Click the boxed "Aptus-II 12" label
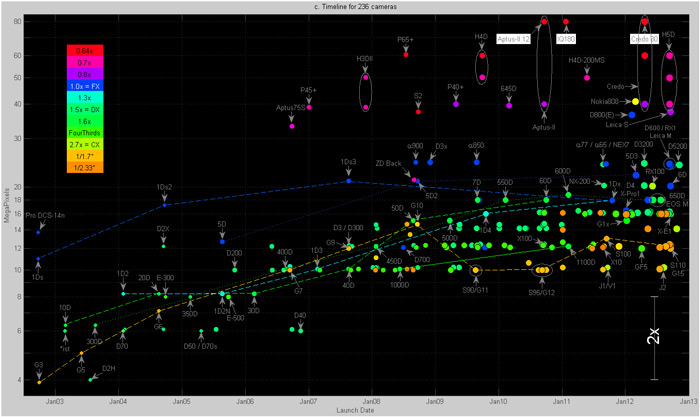The width and height of the screenshot is (700, 417). point(513,39)
